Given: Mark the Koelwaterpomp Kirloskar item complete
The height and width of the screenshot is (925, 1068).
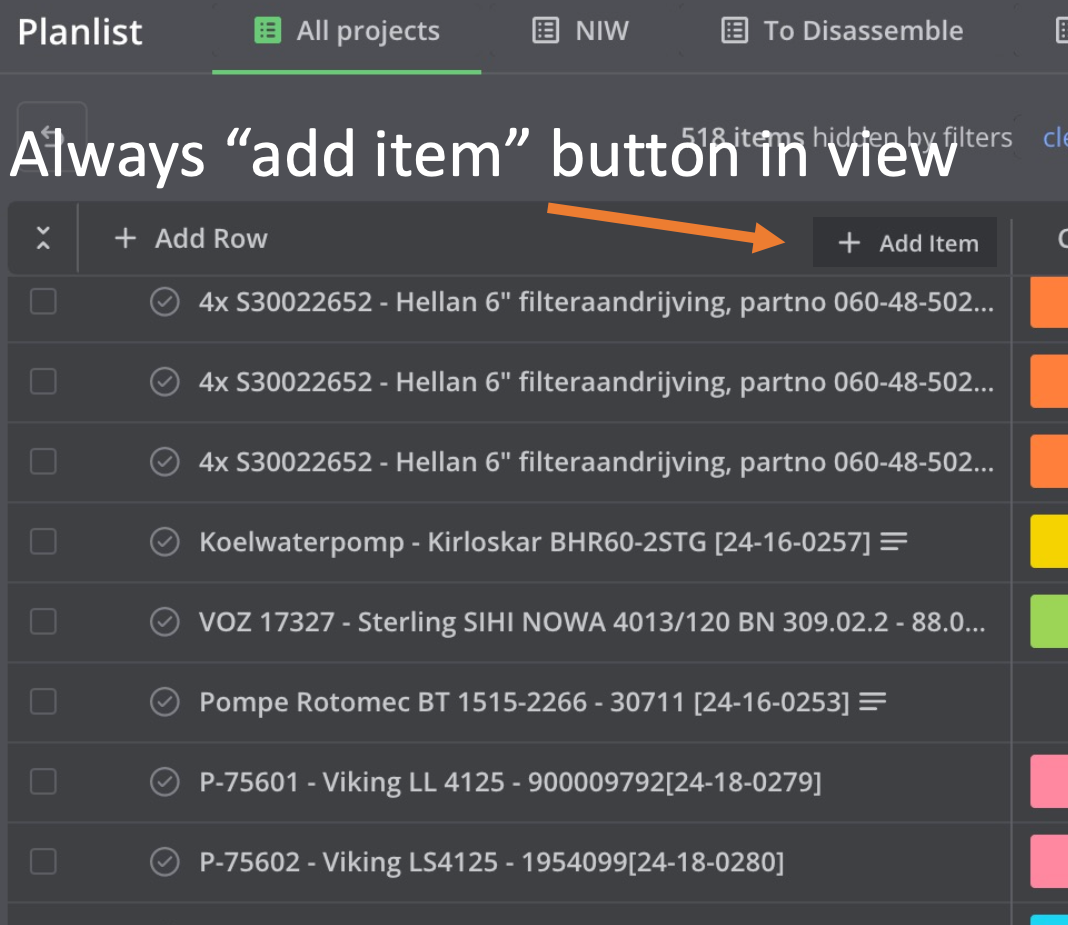Looking at the screenshot, I should [x=165, y=542].
